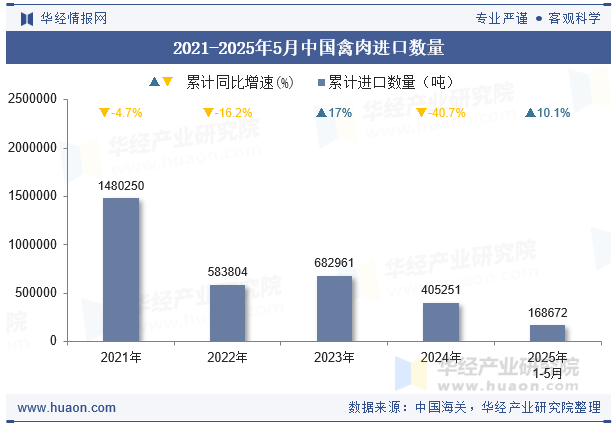
Task: Click the 2024年 x-axis label
Action: [441, 357]
